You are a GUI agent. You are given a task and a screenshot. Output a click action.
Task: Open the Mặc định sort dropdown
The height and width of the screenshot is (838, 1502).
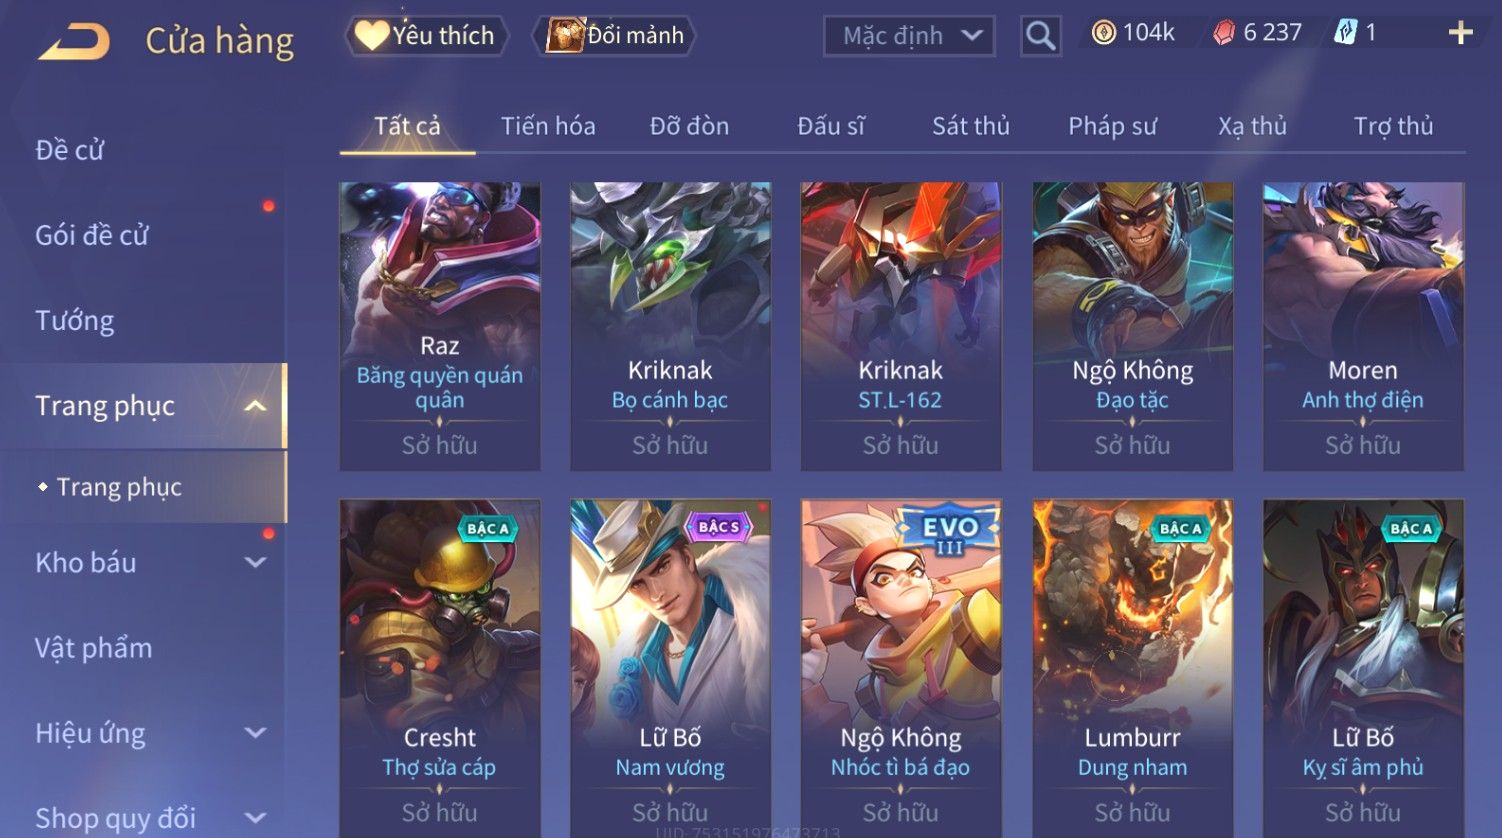click(x=909, y=36)
